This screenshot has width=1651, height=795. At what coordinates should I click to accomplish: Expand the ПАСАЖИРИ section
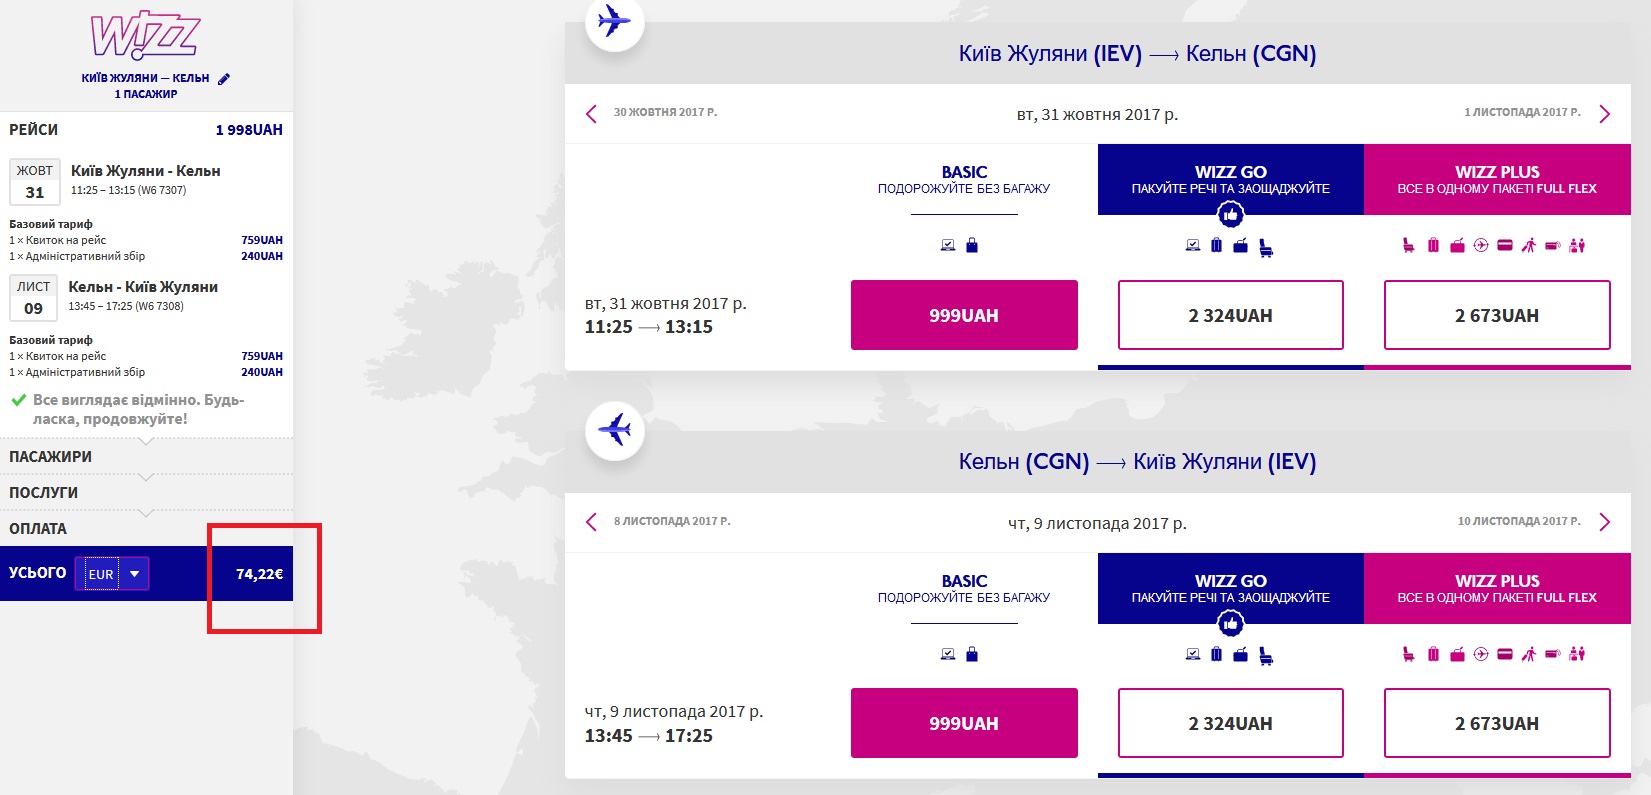pyautogui.click(x=50, y=457)
